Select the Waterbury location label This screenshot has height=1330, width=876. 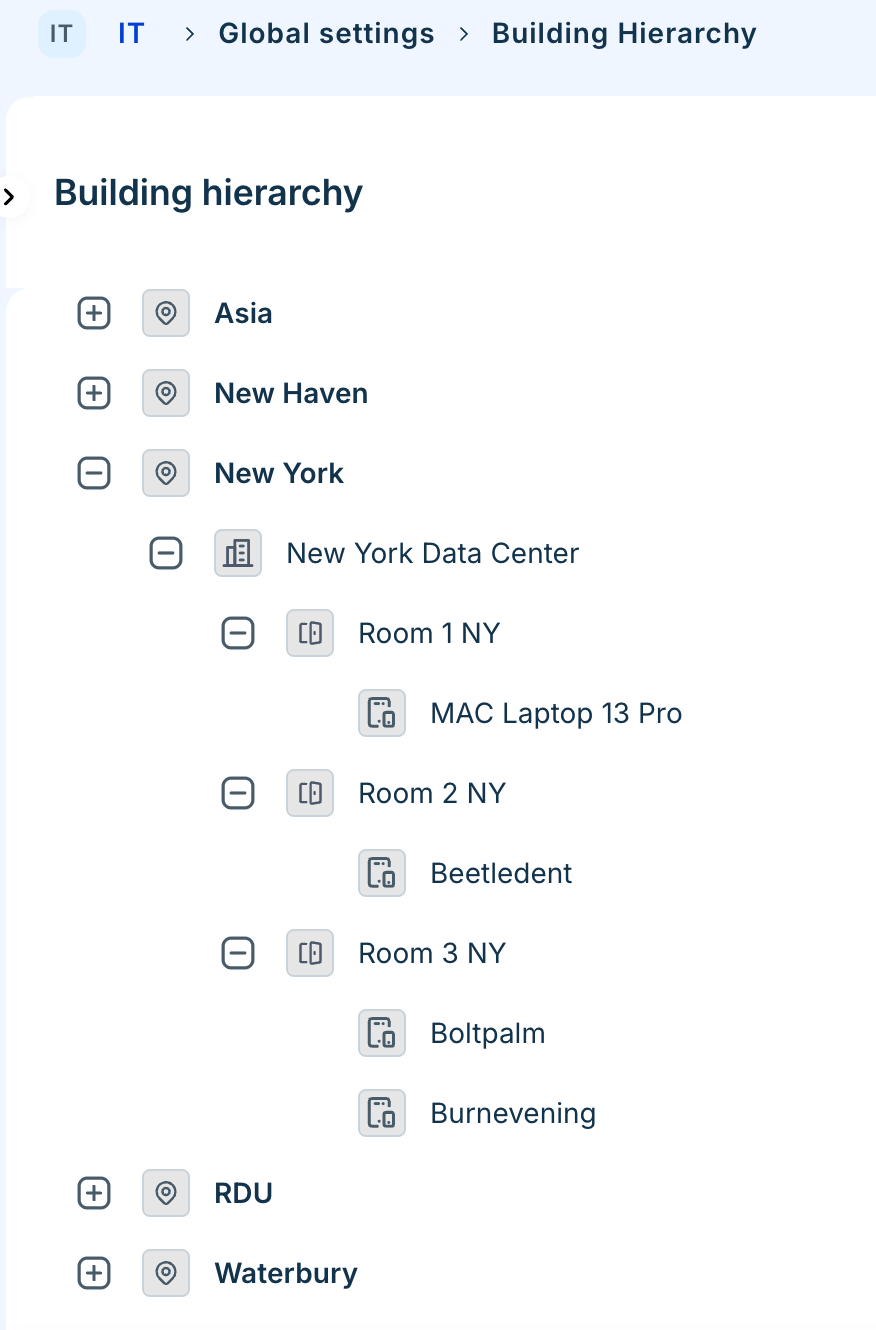click(x=286, y=1273)
